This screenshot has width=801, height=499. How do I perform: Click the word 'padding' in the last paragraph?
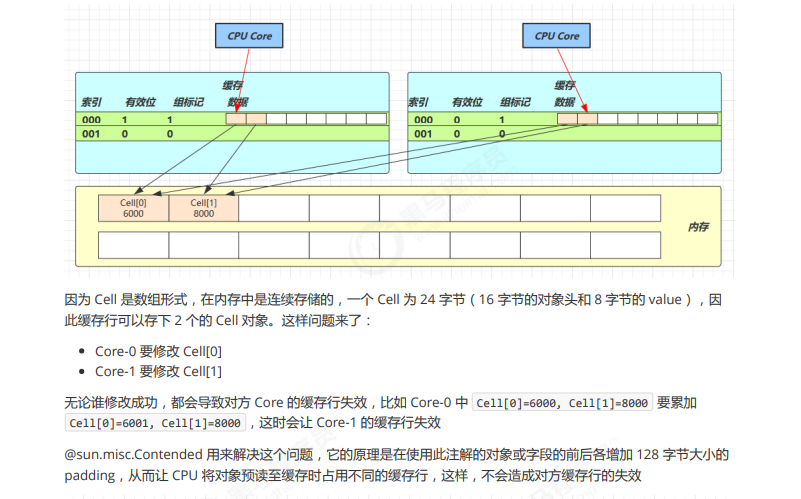pos(90,476)
